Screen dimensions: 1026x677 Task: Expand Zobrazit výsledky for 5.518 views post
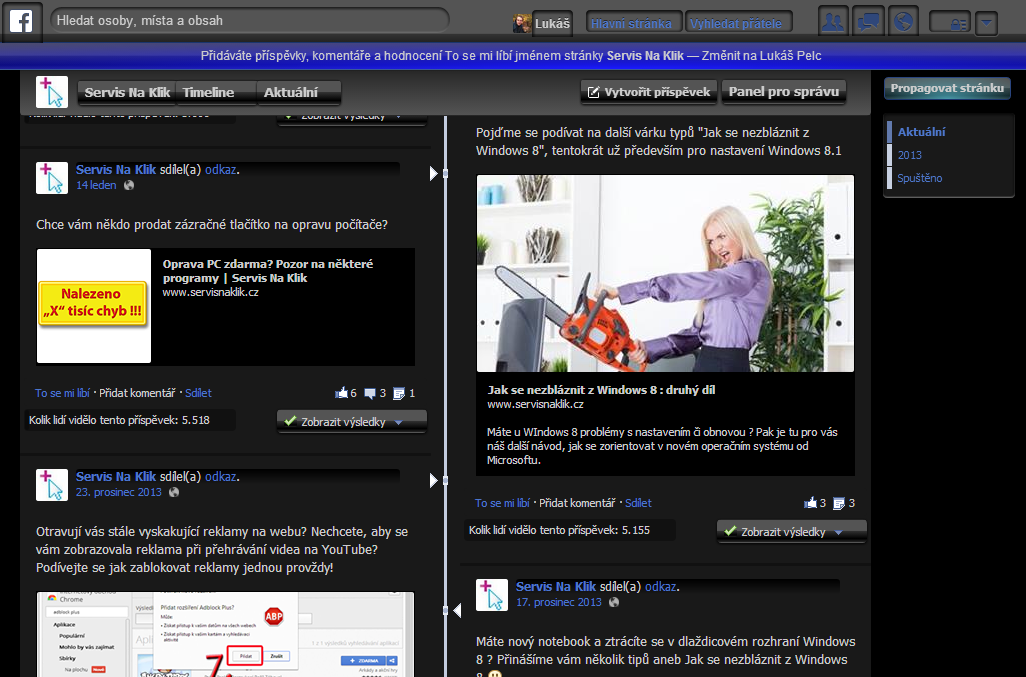point(351,422)
